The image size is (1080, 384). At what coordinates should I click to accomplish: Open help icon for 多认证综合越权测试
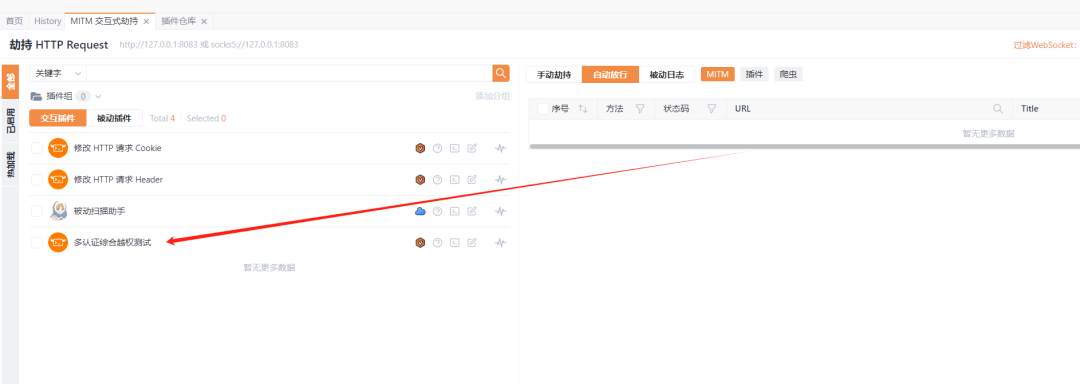[x=437, y=243]
